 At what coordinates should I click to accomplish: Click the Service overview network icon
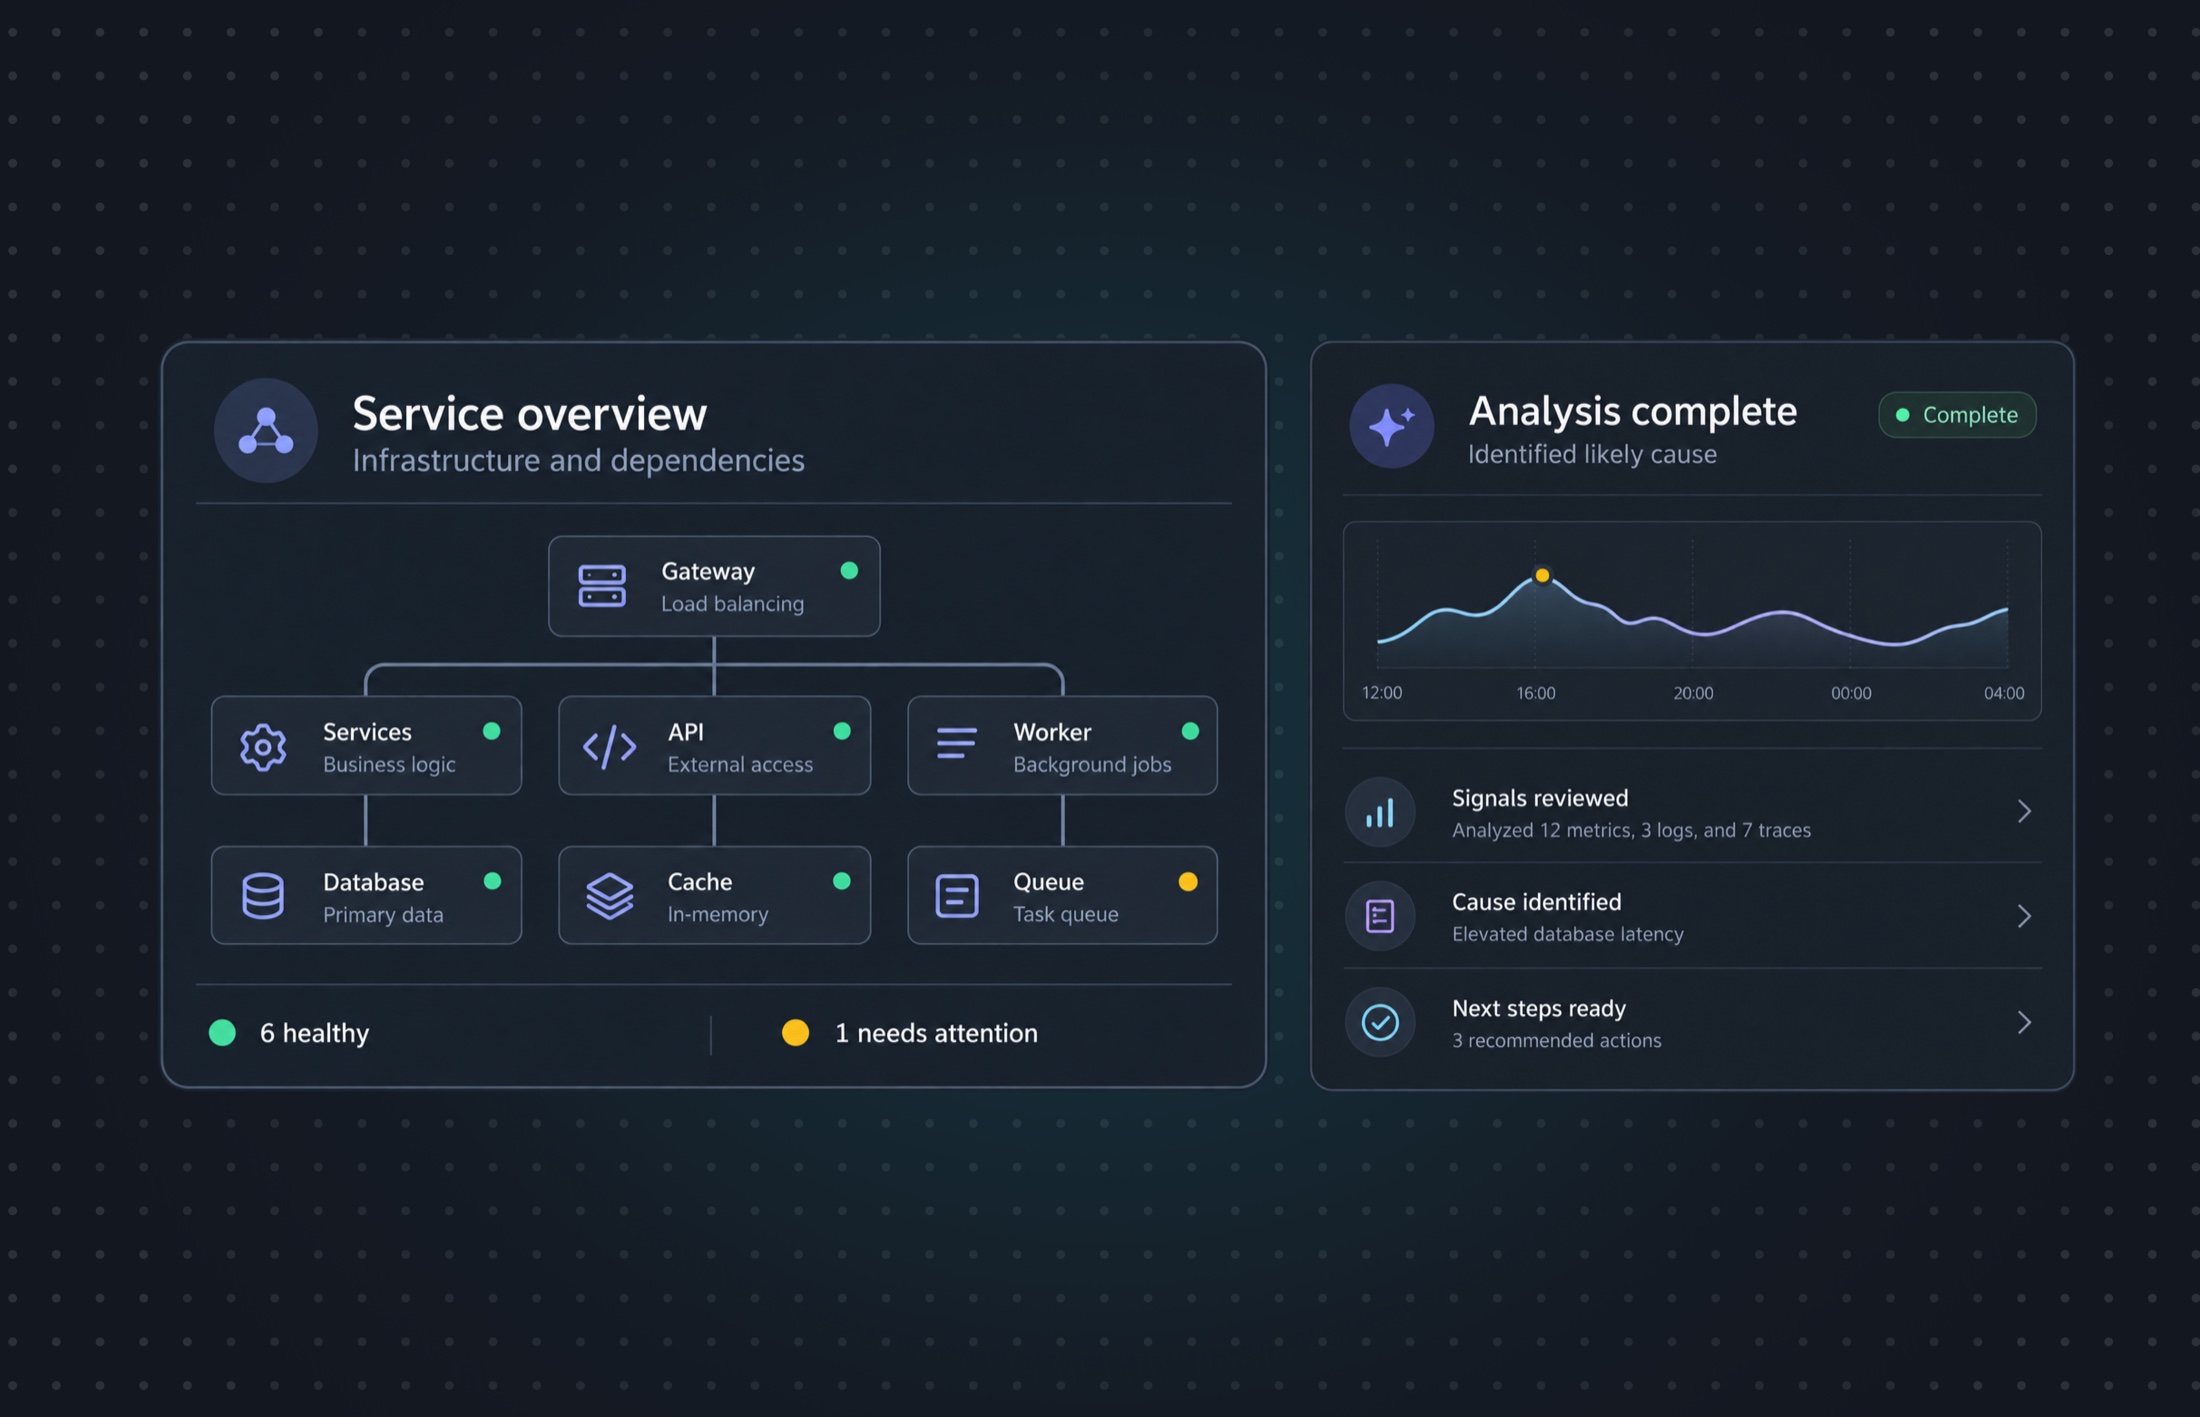click(266, 431)
